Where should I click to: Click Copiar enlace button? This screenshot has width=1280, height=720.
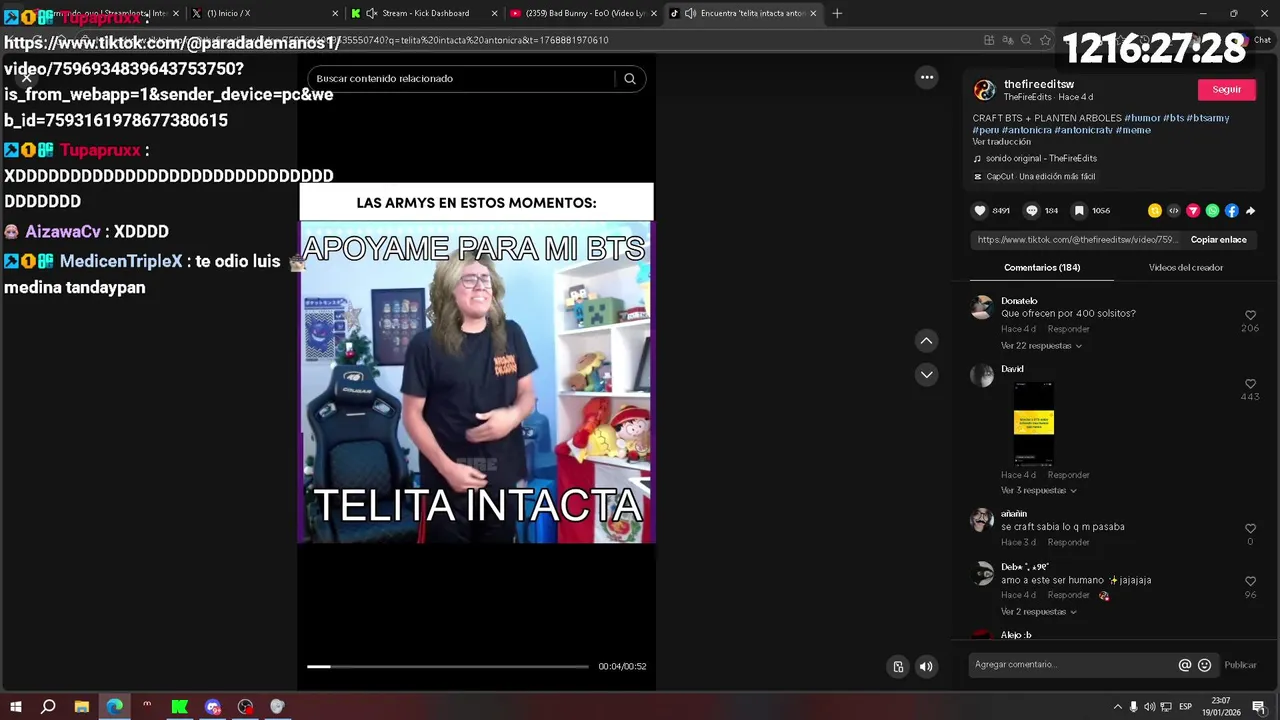[1218, 240]
